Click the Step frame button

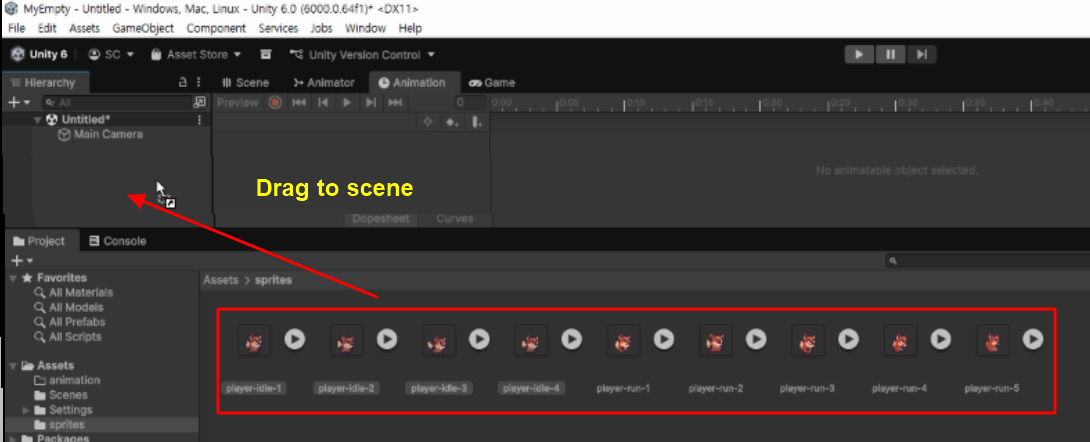[922, 54]
